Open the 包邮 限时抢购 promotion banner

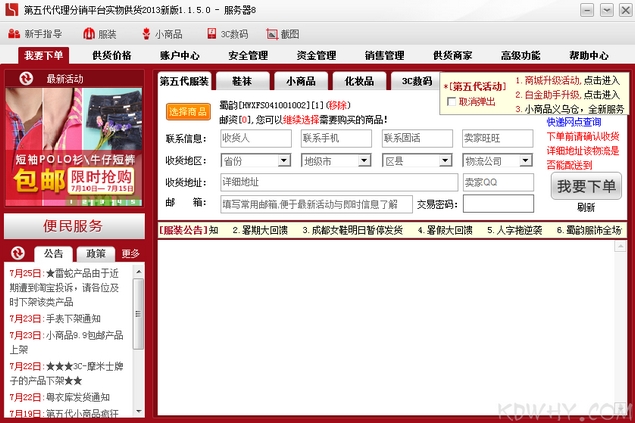(x=74, y=147)
